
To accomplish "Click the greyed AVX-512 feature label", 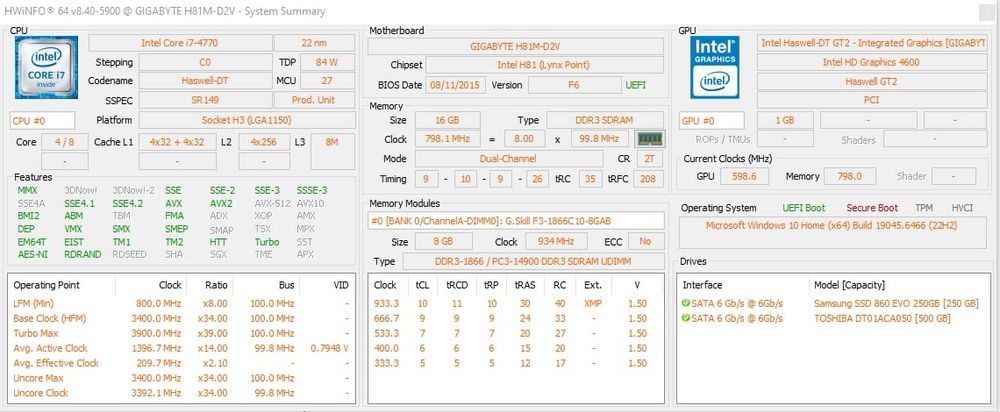I will pos(273,203).
